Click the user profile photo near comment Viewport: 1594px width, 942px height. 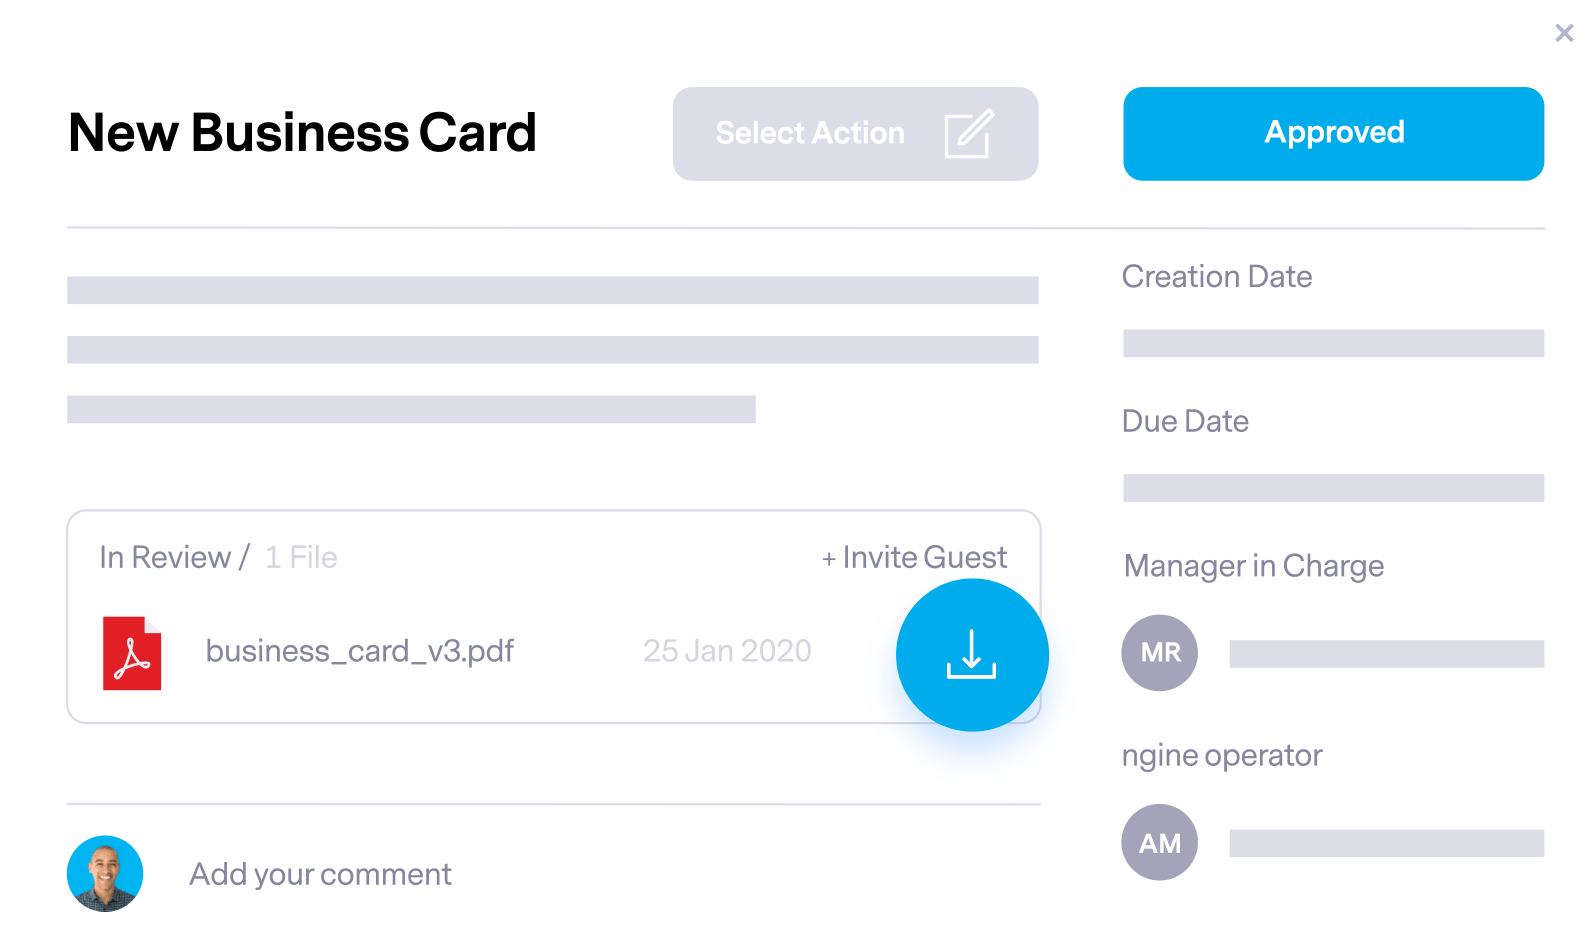105,873
